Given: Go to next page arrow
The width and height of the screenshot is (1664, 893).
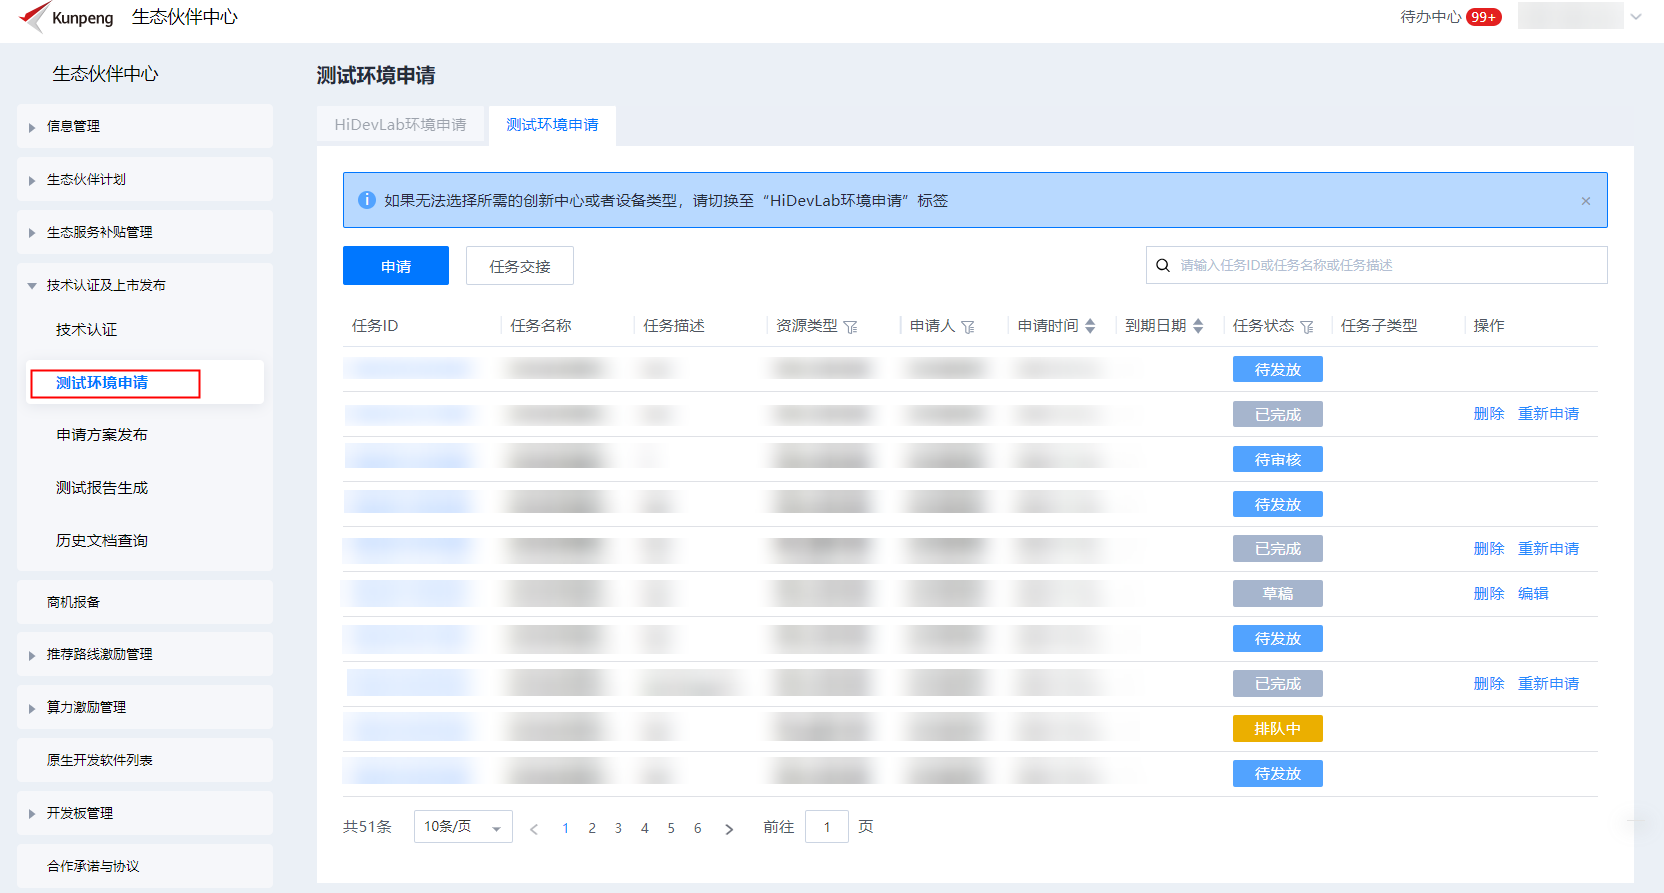Looking at the screenshot, I should click(x=729, y=829).
